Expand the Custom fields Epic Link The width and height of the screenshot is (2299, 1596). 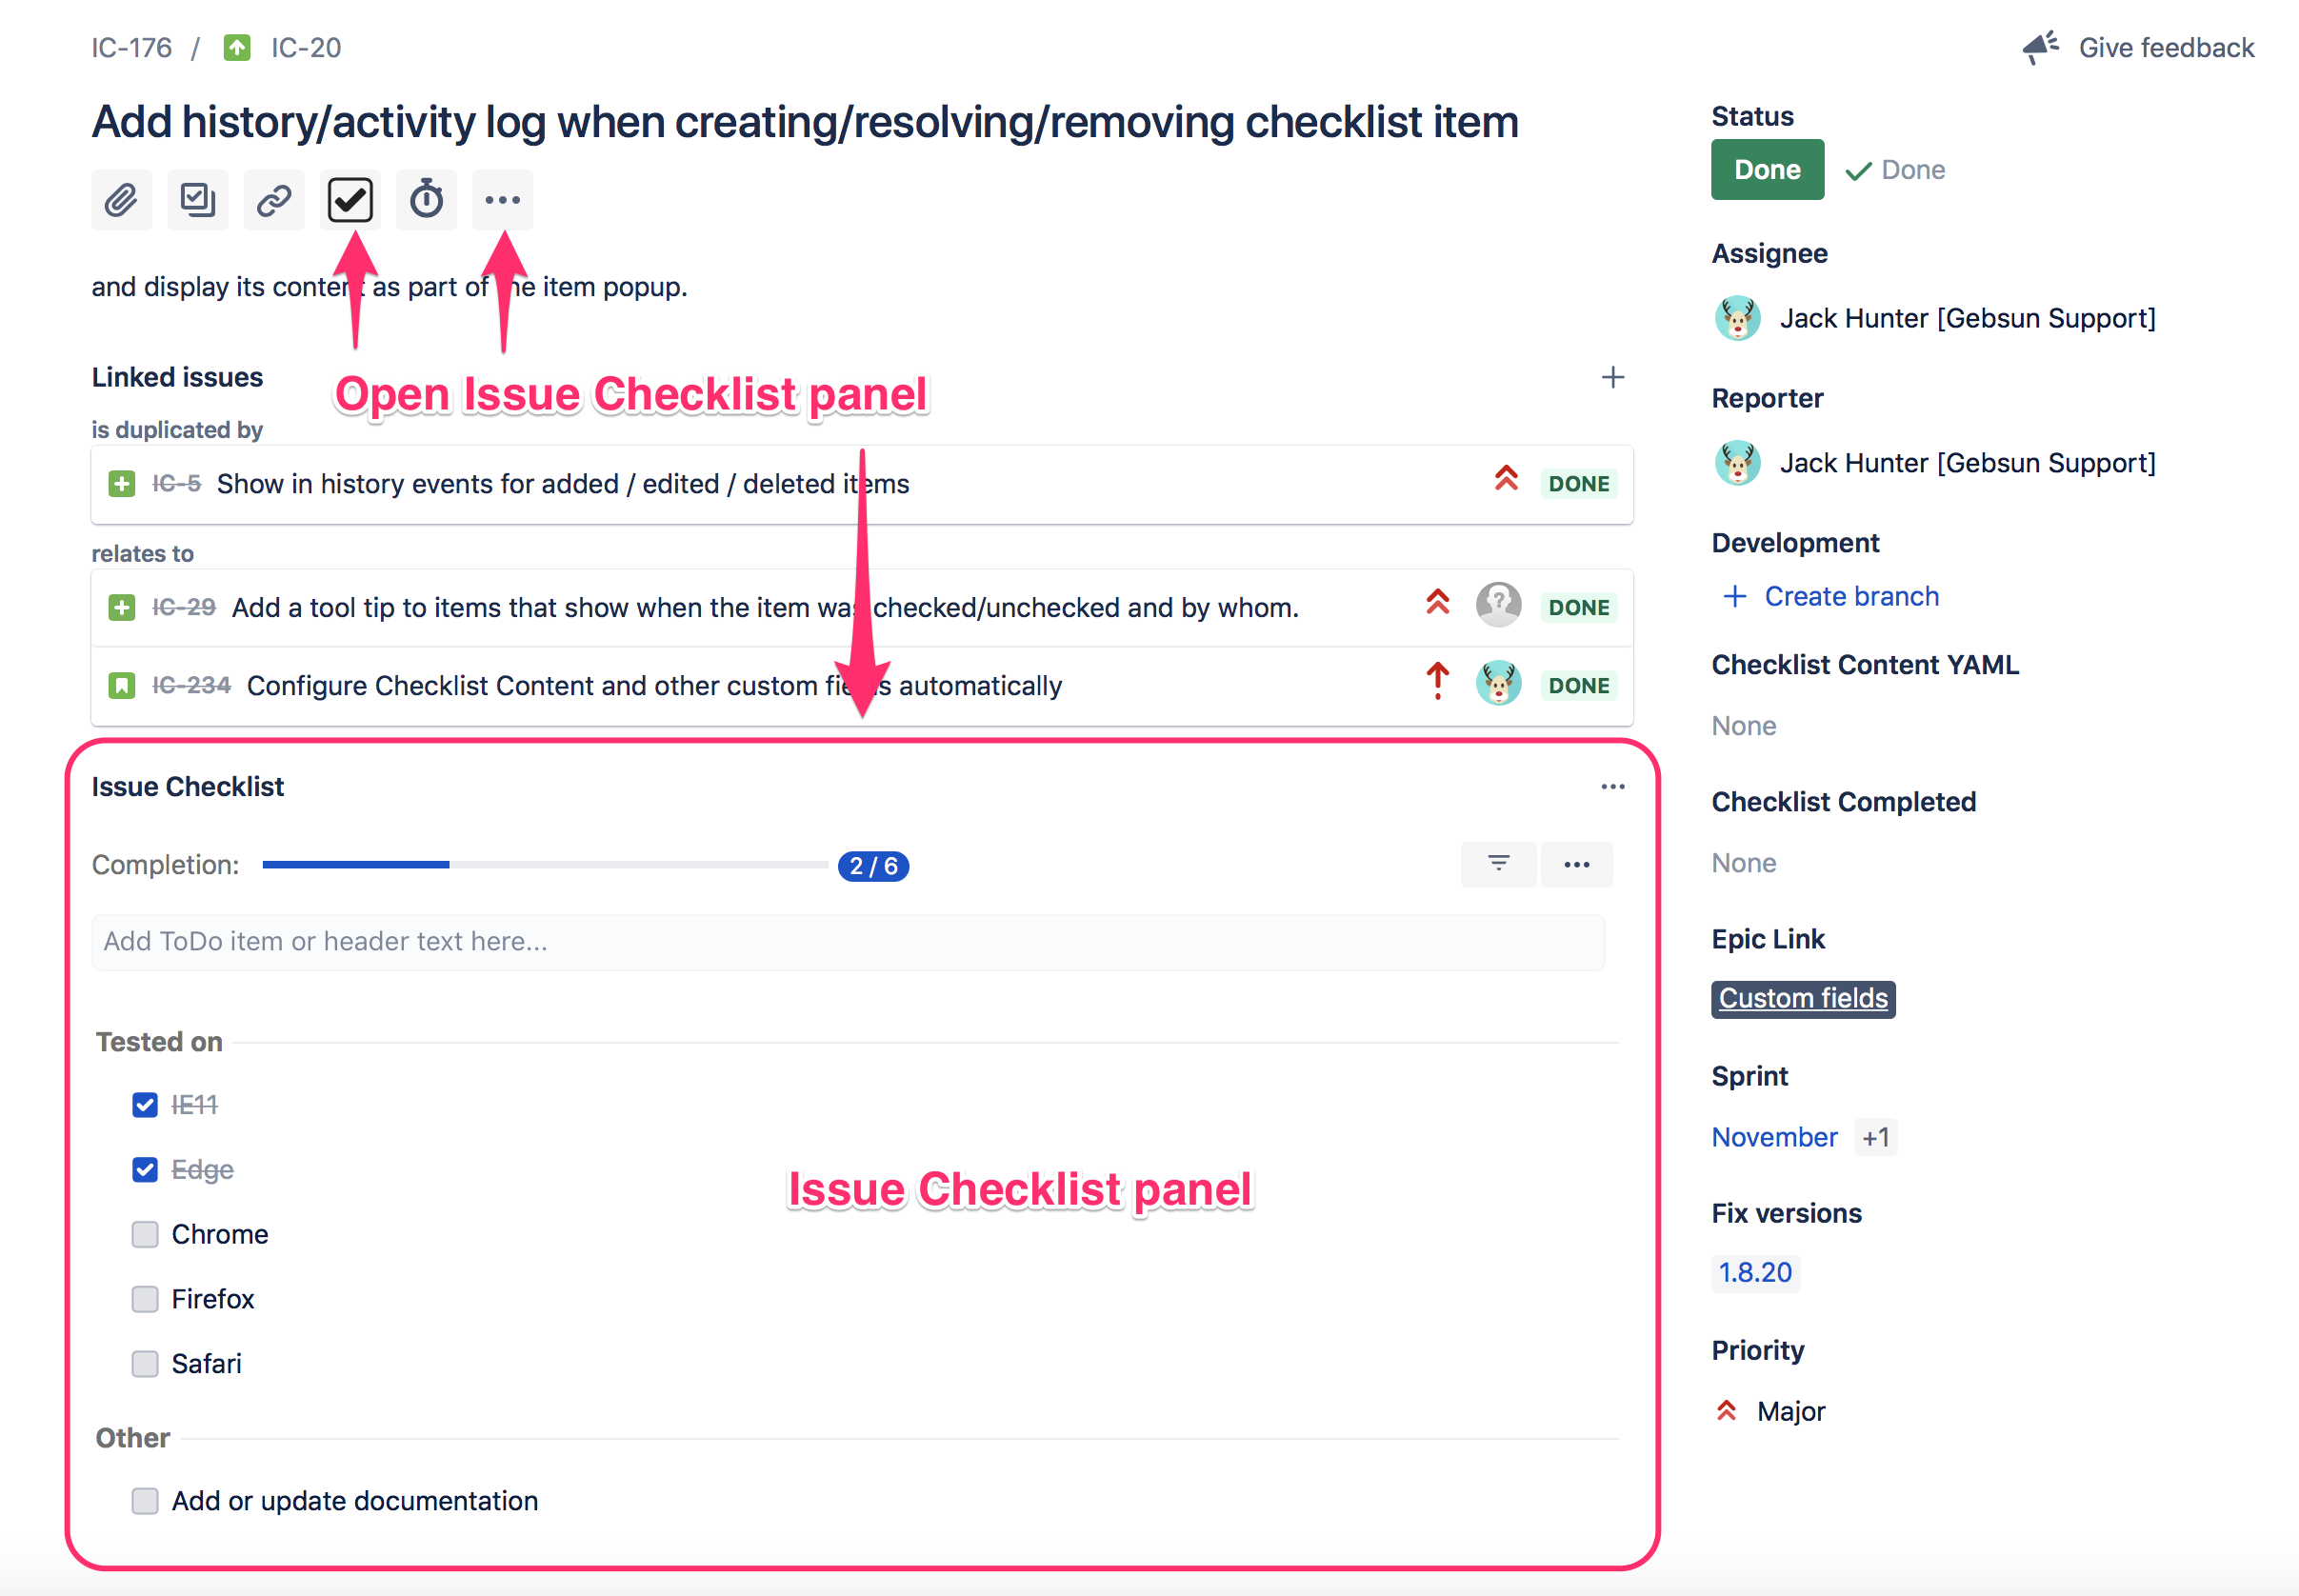[x=1805, y=997]
